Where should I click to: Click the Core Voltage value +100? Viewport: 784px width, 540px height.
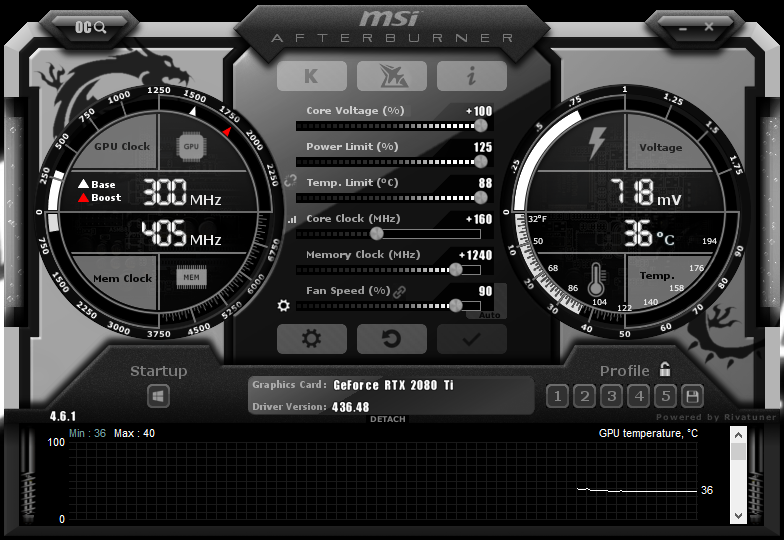point(479,111)
